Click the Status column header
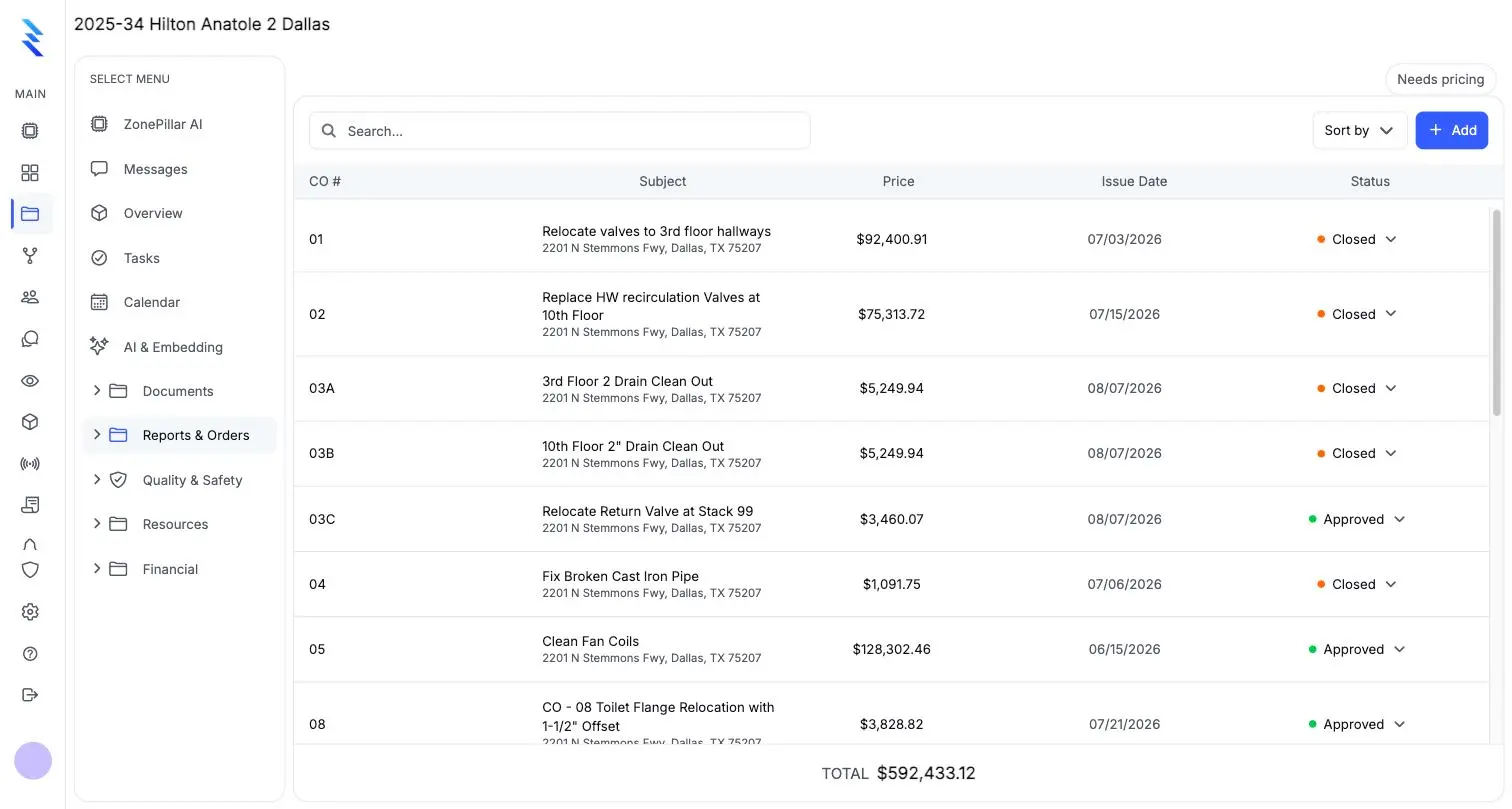This screenshot has width=1512, height=809. coord(1370,181)
